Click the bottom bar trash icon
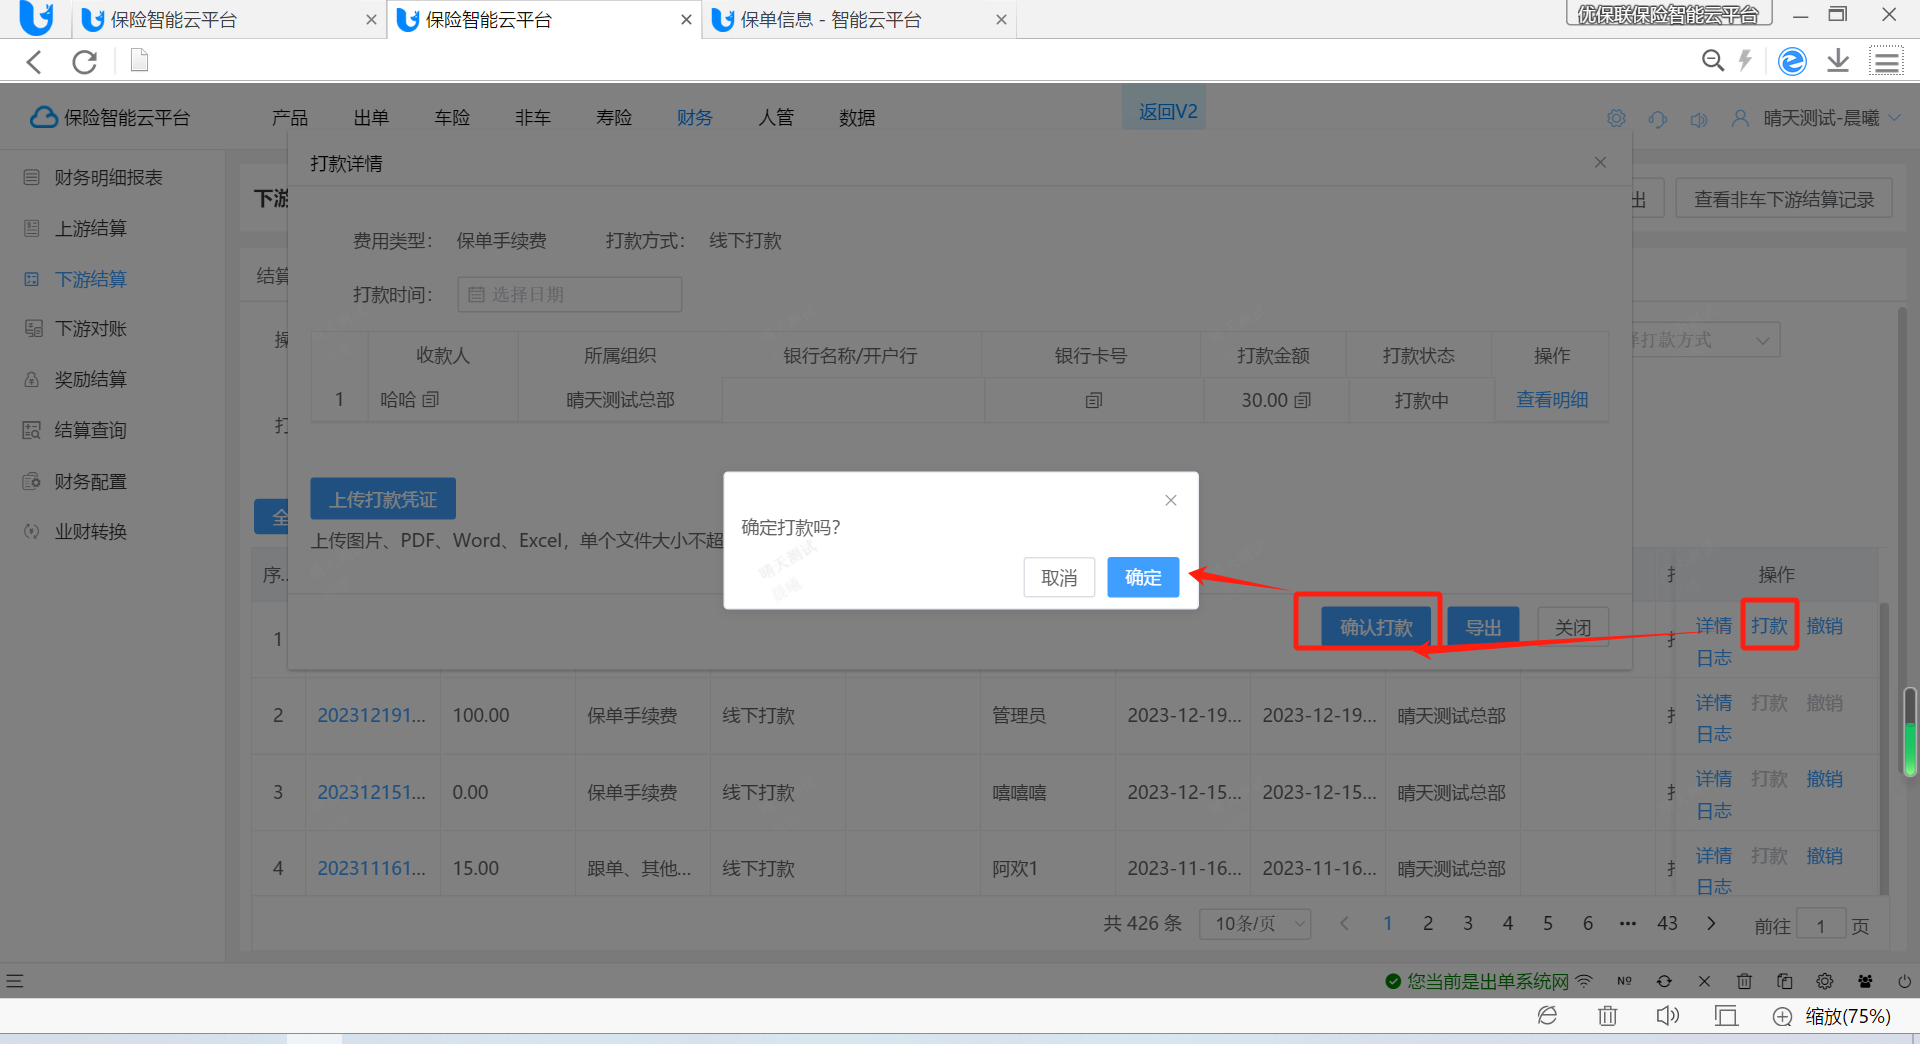Viewport: 1920px width, 1044px height. (1607, 1016)
